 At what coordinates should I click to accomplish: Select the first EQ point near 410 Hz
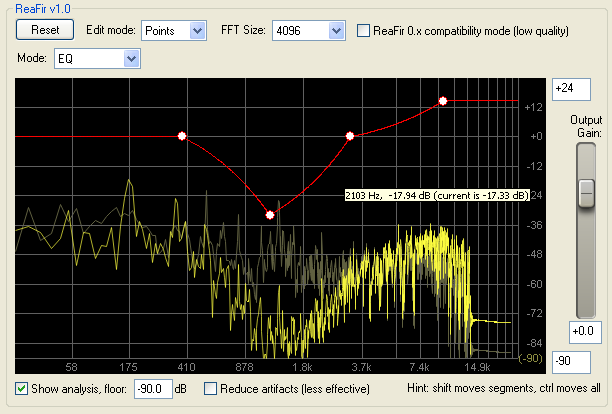point(182,136)
